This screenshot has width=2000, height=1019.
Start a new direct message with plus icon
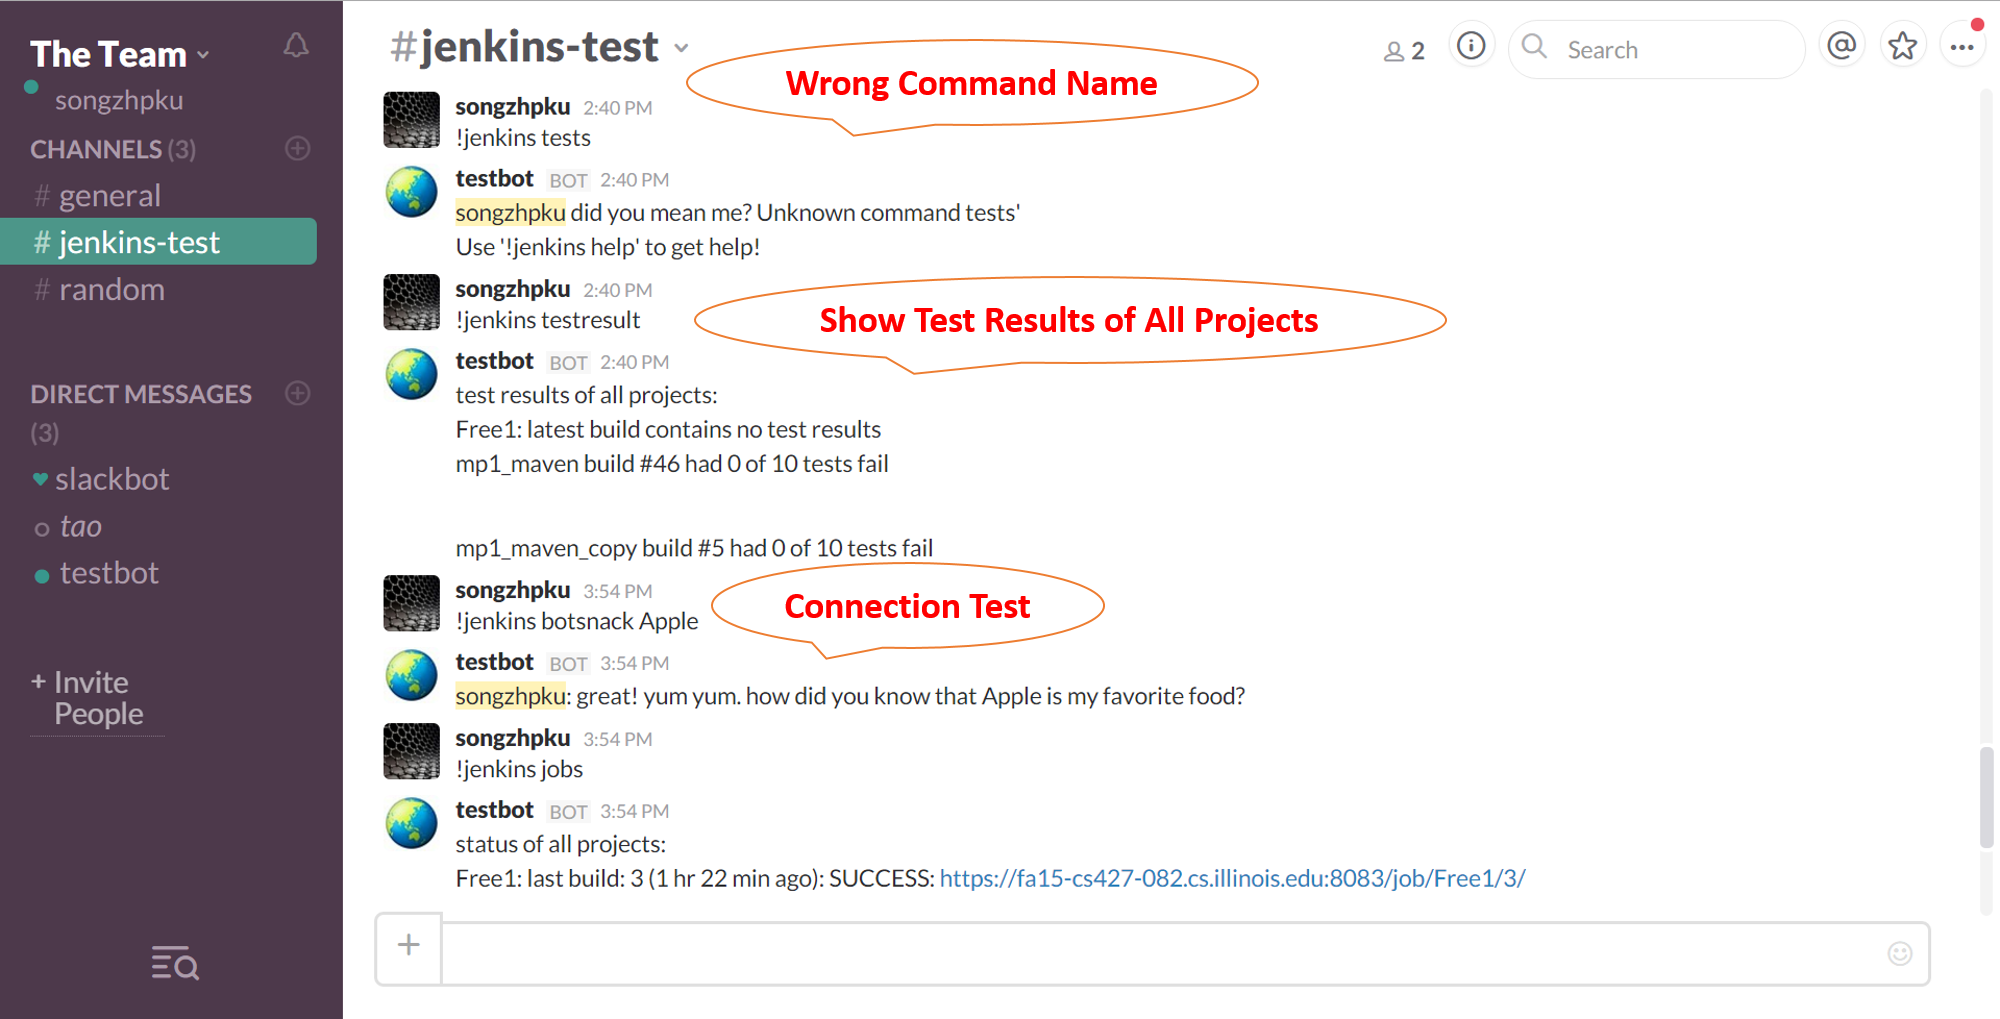tap(298, 393)
